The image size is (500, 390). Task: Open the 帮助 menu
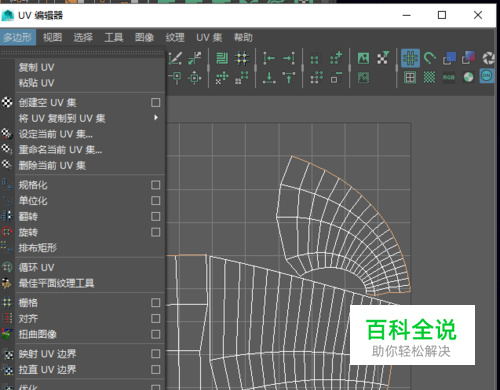click(243, 37)
